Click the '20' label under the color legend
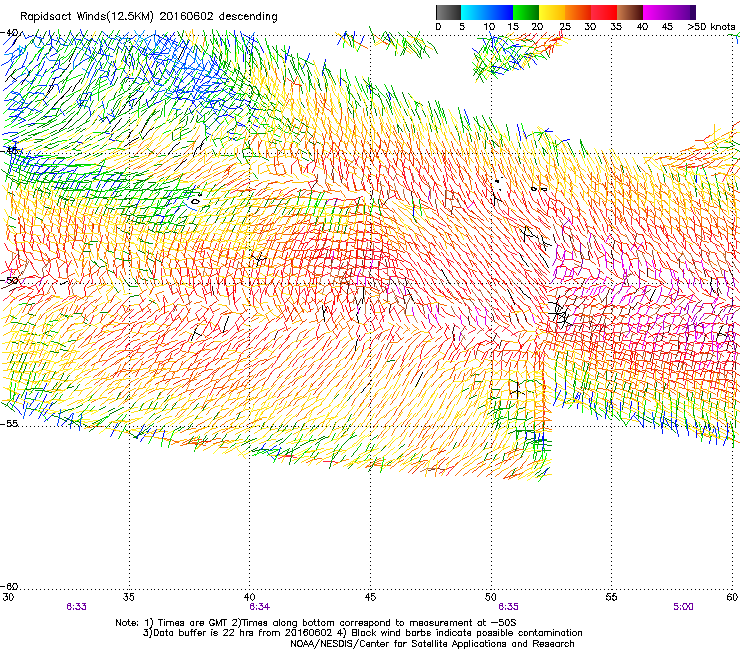Image resolution: width=740 pixels, height=650 pixels. coord(537,27)
